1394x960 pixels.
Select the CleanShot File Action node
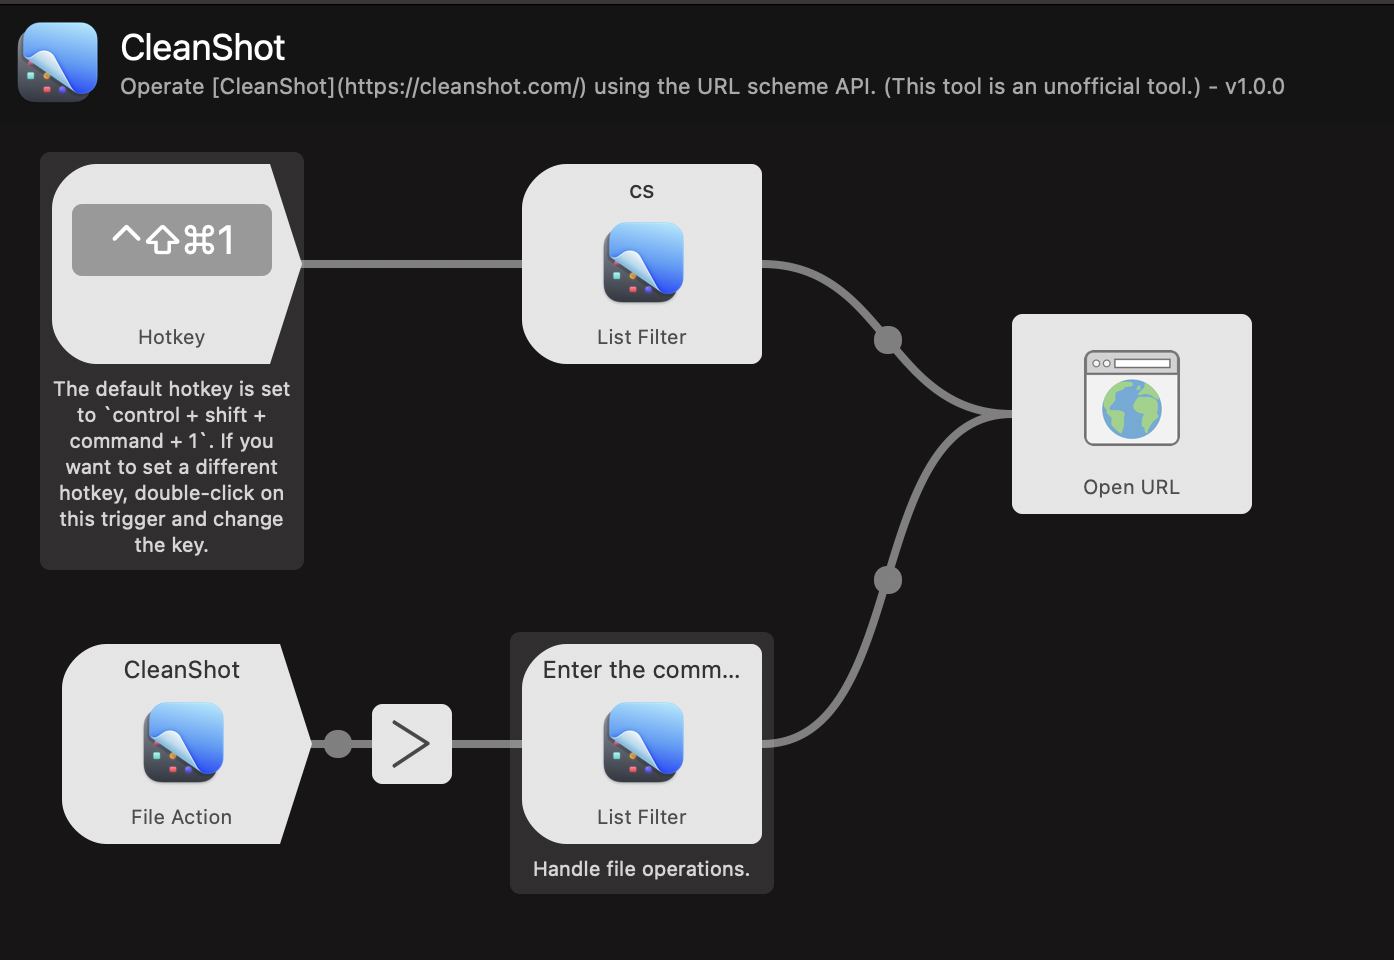[186, 744]
